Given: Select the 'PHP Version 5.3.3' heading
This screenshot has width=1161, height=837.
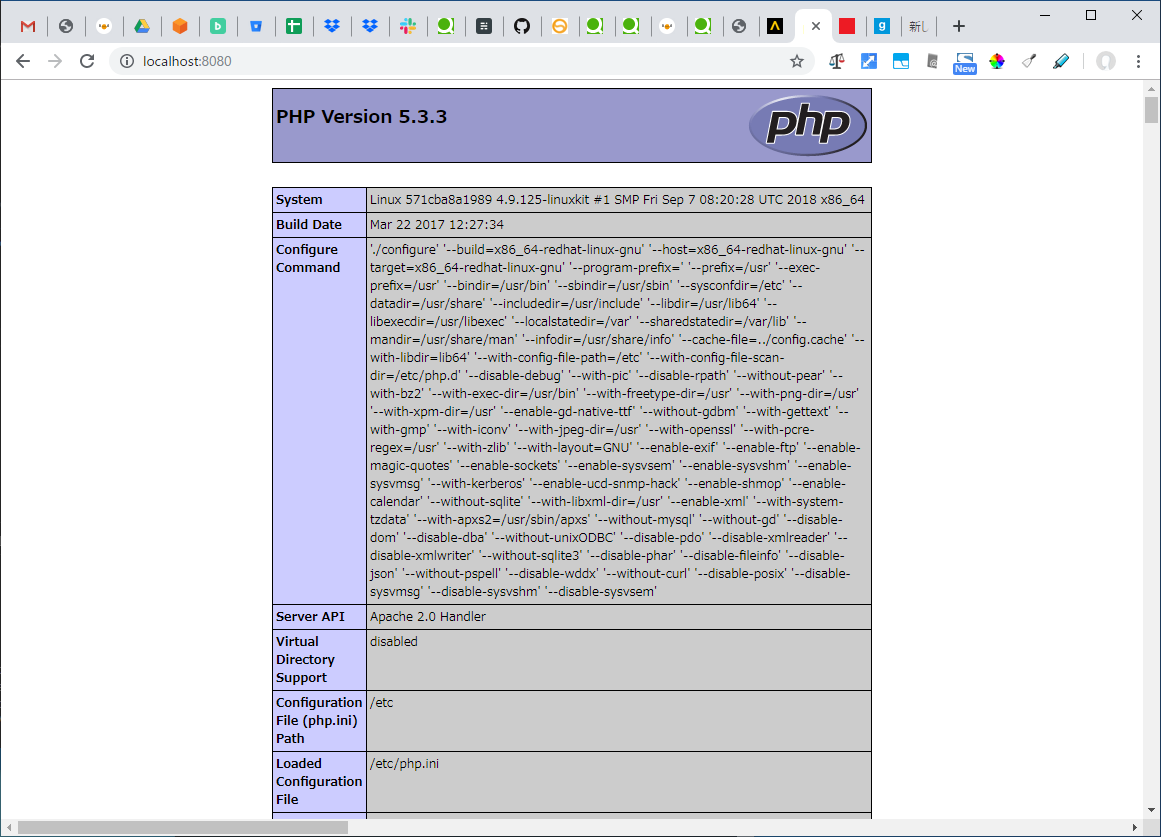Looking at the screenshot, I should [361, 116].
